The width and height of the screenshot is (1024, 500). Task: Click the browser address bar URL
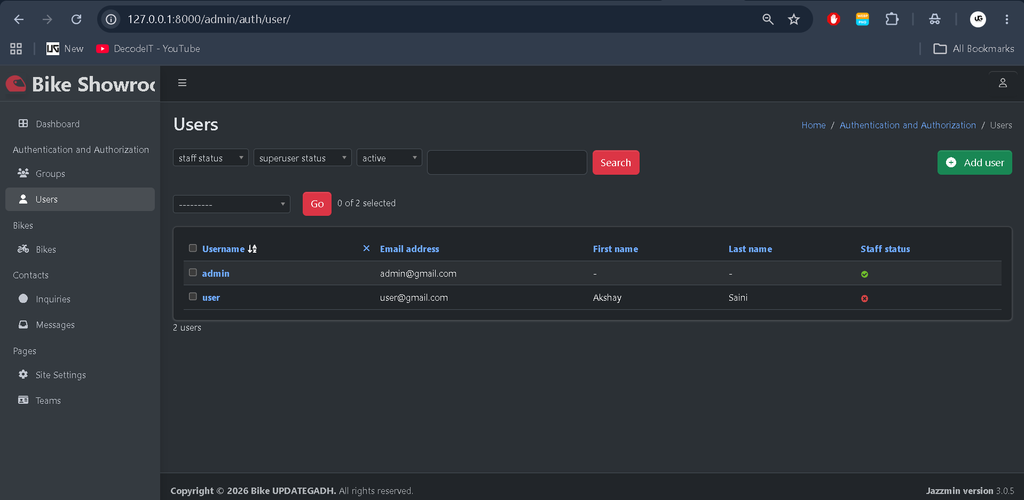coord(209,20)
